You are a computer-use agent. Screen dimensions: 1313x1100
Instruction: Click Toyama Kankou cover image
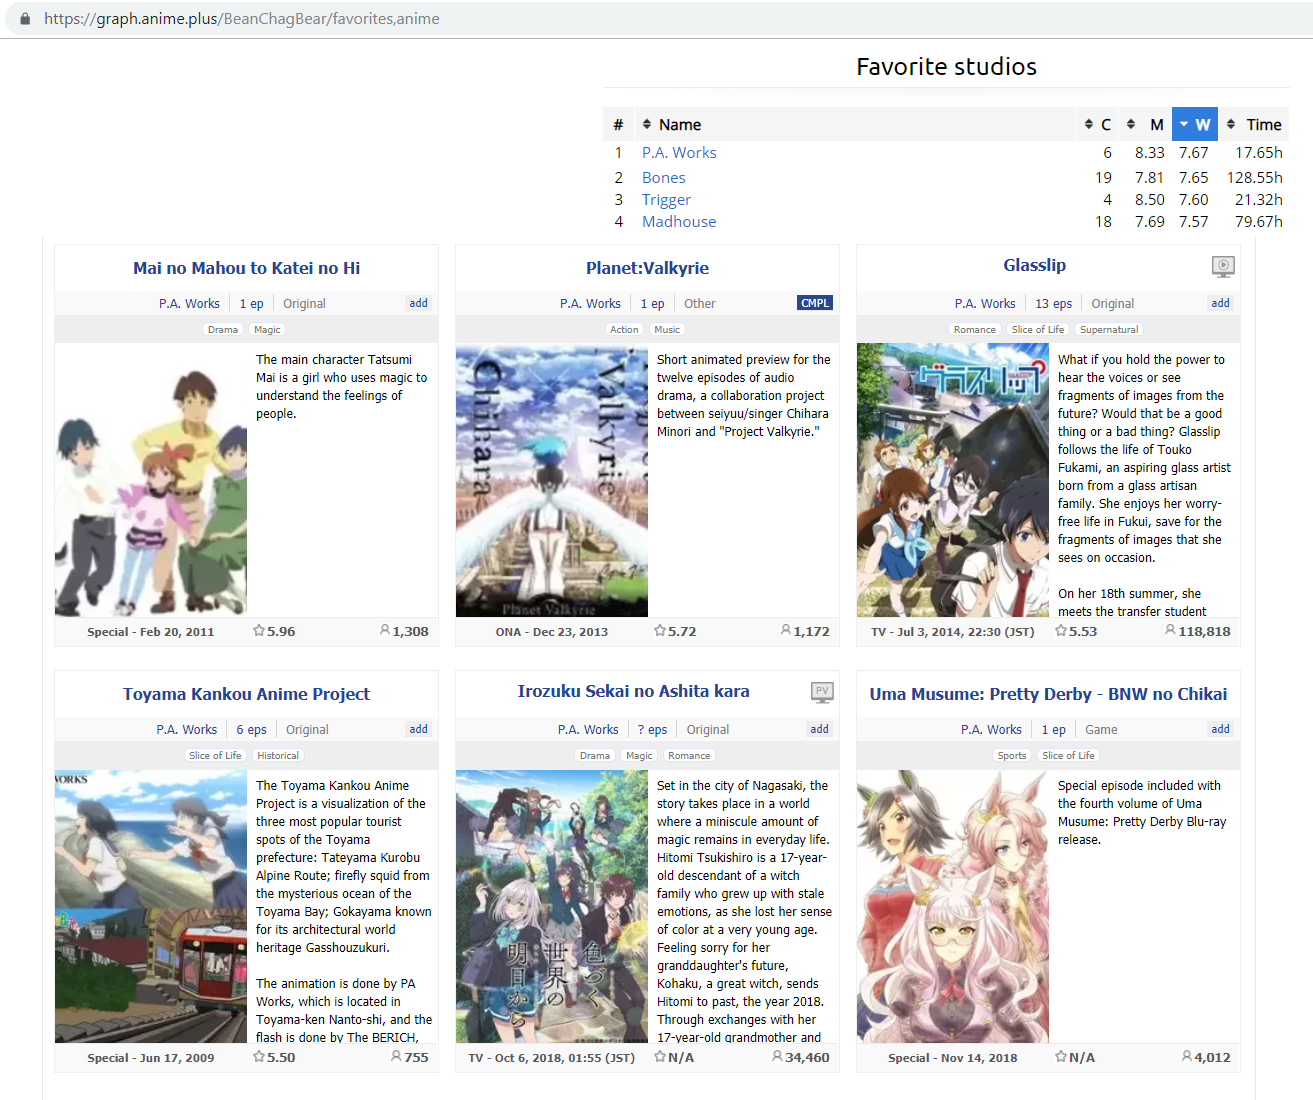[151, 906]
